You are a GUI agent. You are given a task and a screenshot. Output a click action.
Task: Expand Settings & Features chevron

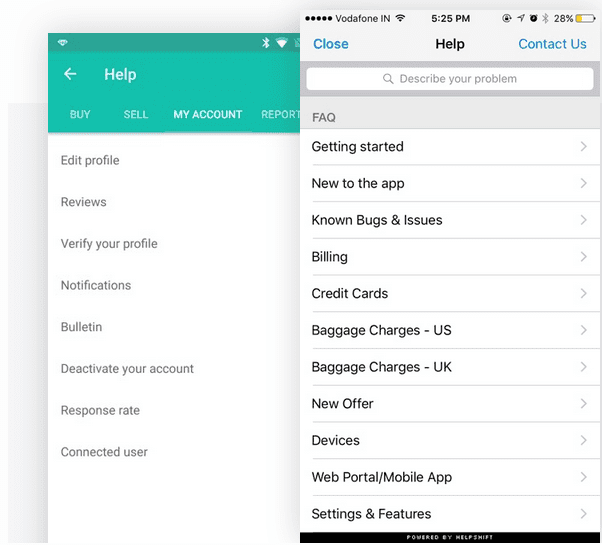pos(583,514)
